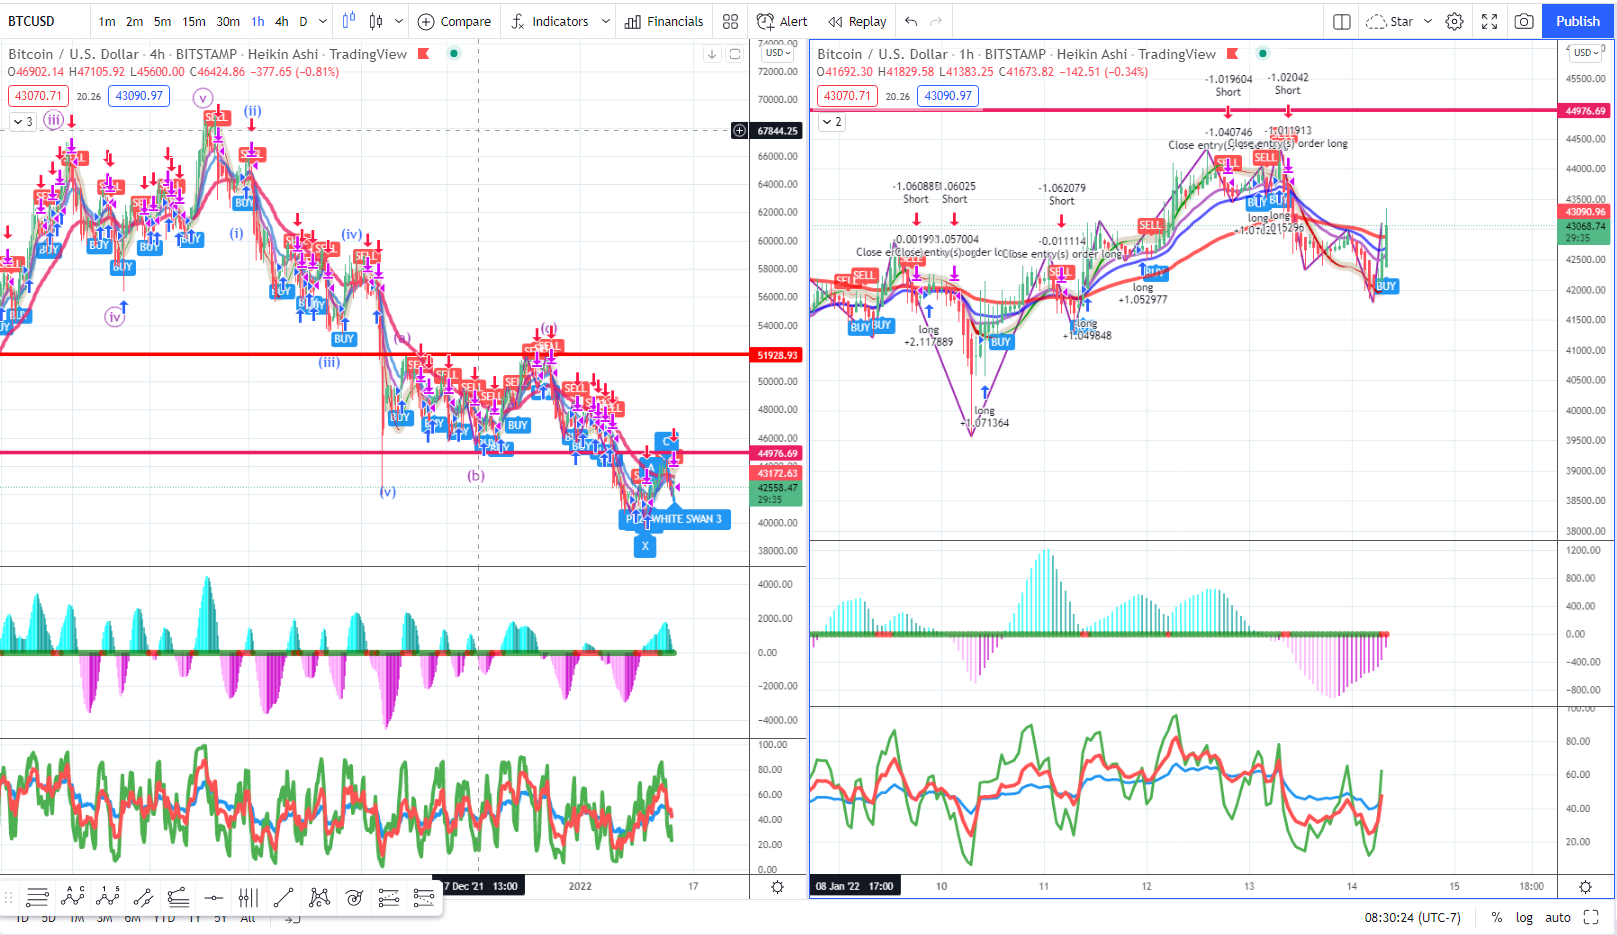
Task: Click the down arrow icon on 4h chart
Action: [x=712, y=54]
